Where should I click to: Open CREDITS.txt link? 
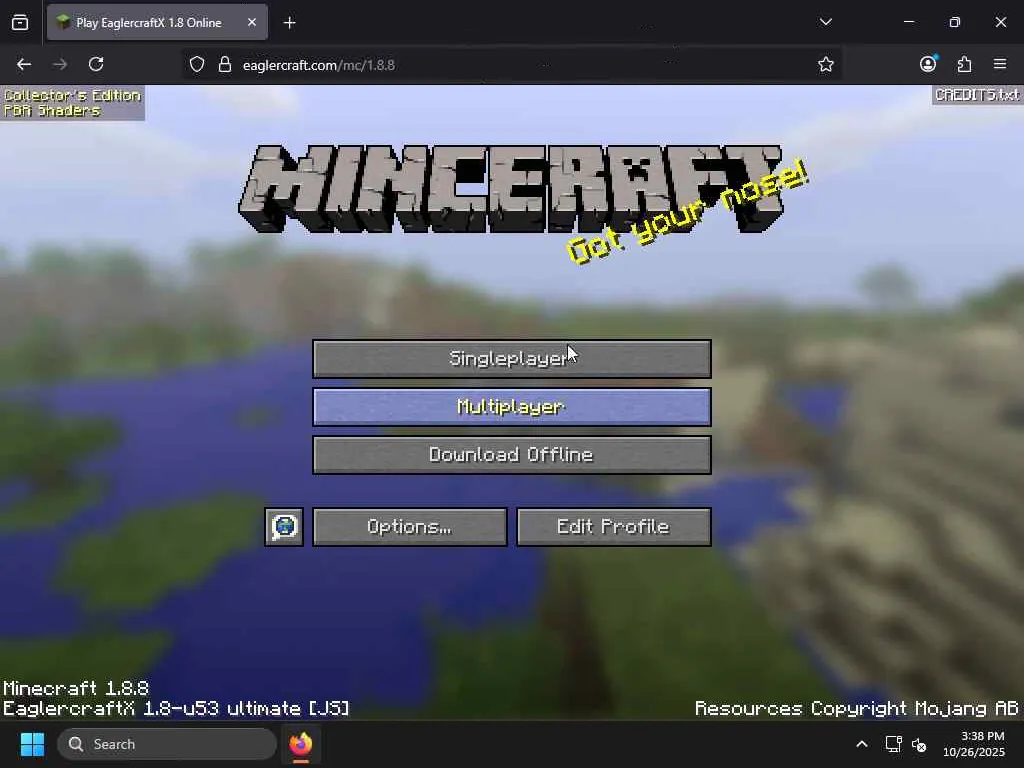click(977, 95)
